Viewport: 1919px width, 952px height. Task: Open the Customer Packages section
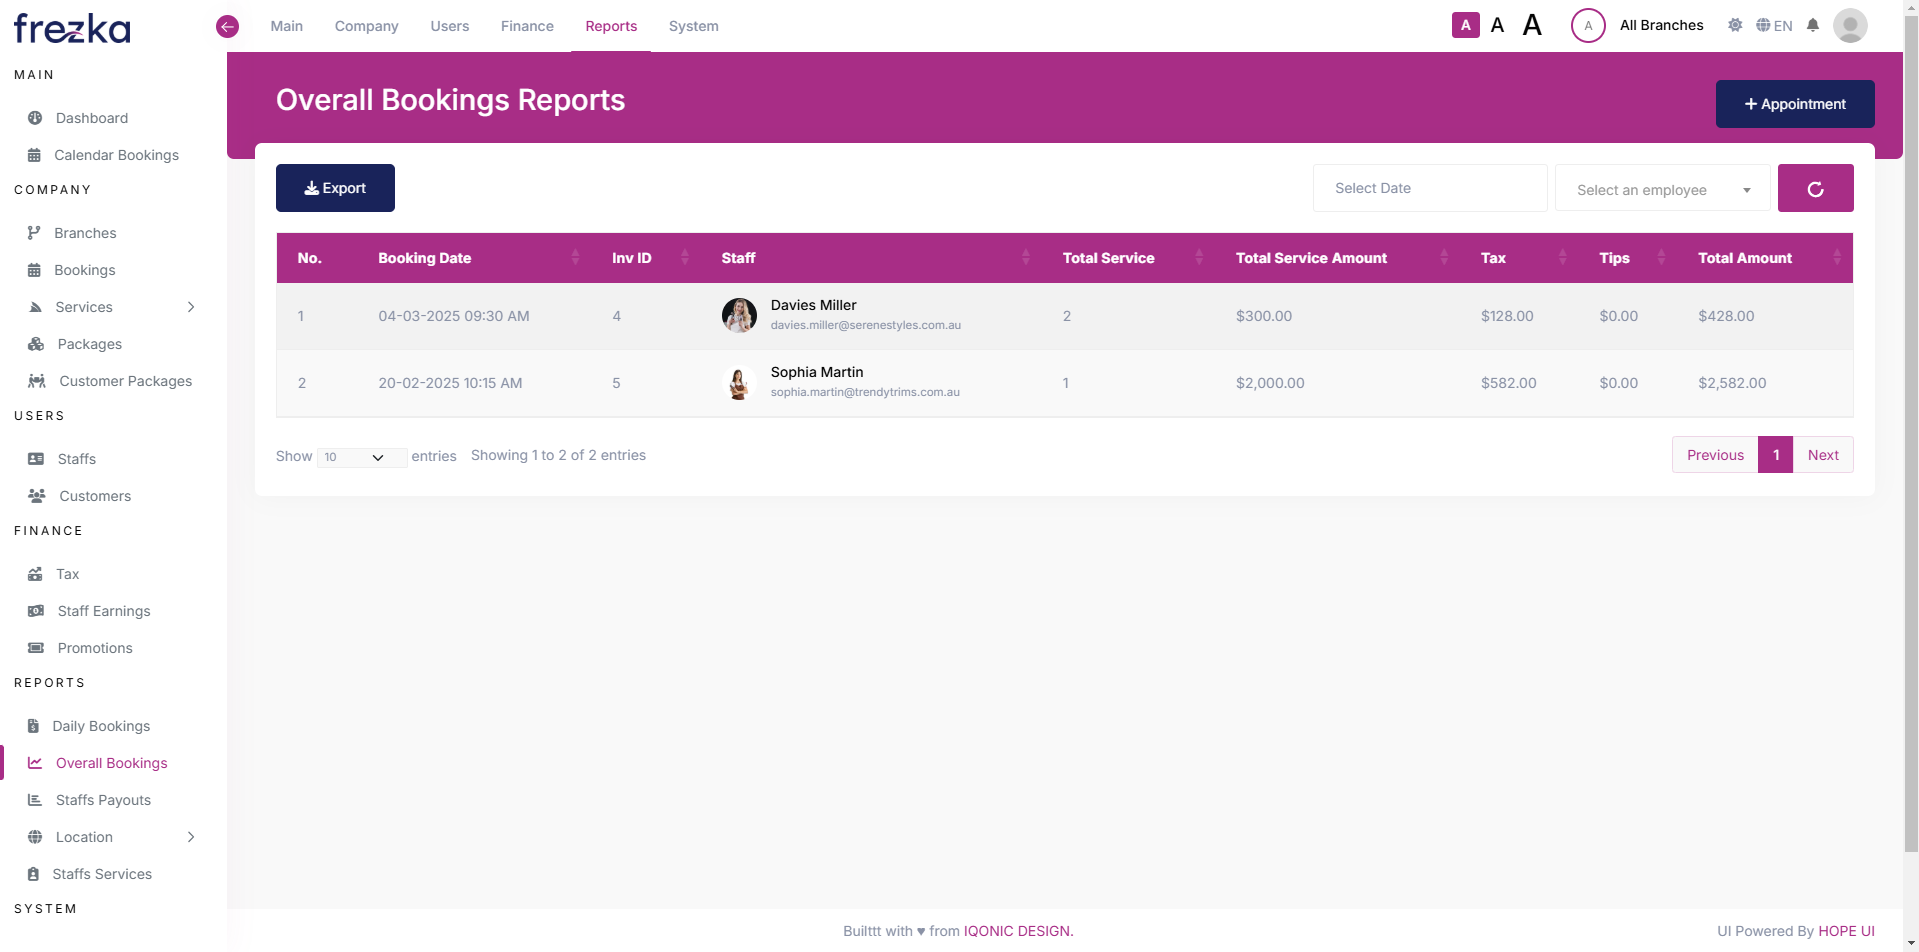pos(124,381)
